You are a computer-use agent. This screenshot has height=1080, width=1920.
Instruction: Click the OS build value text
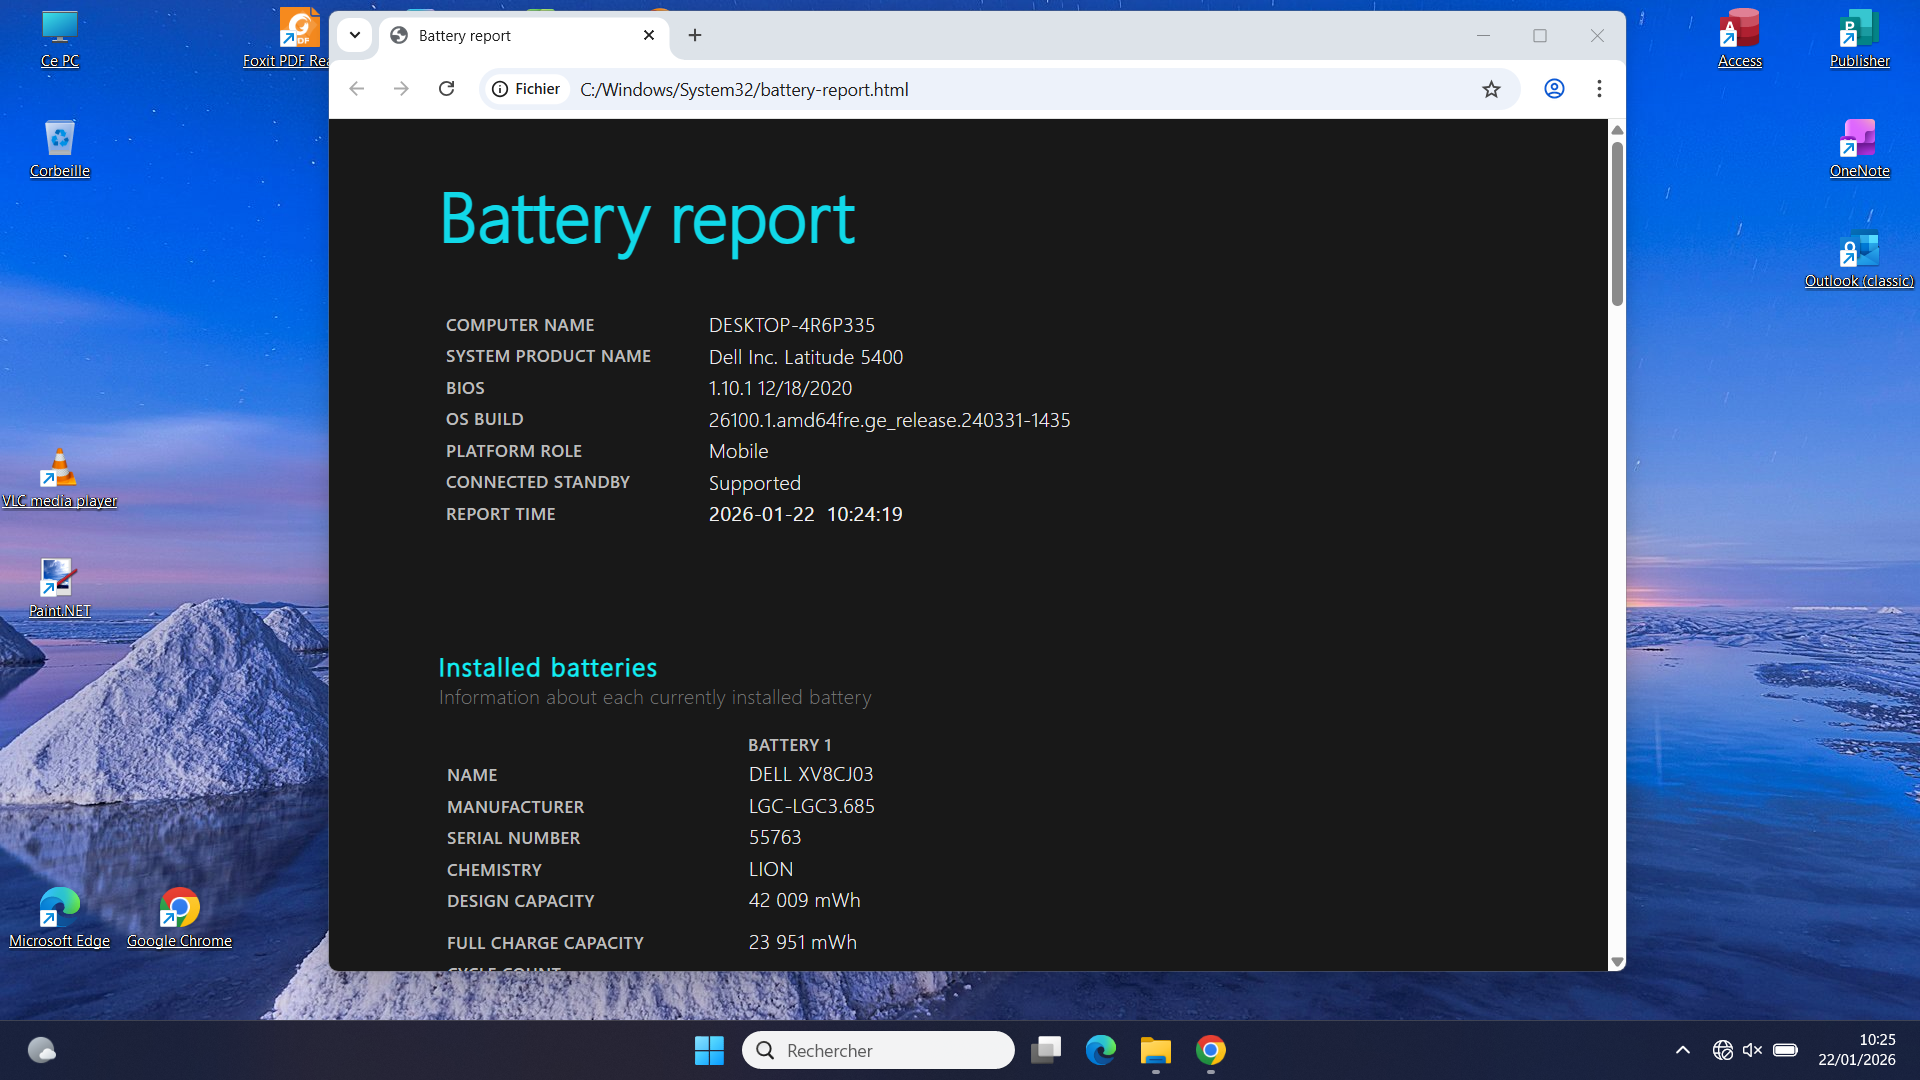889,420
